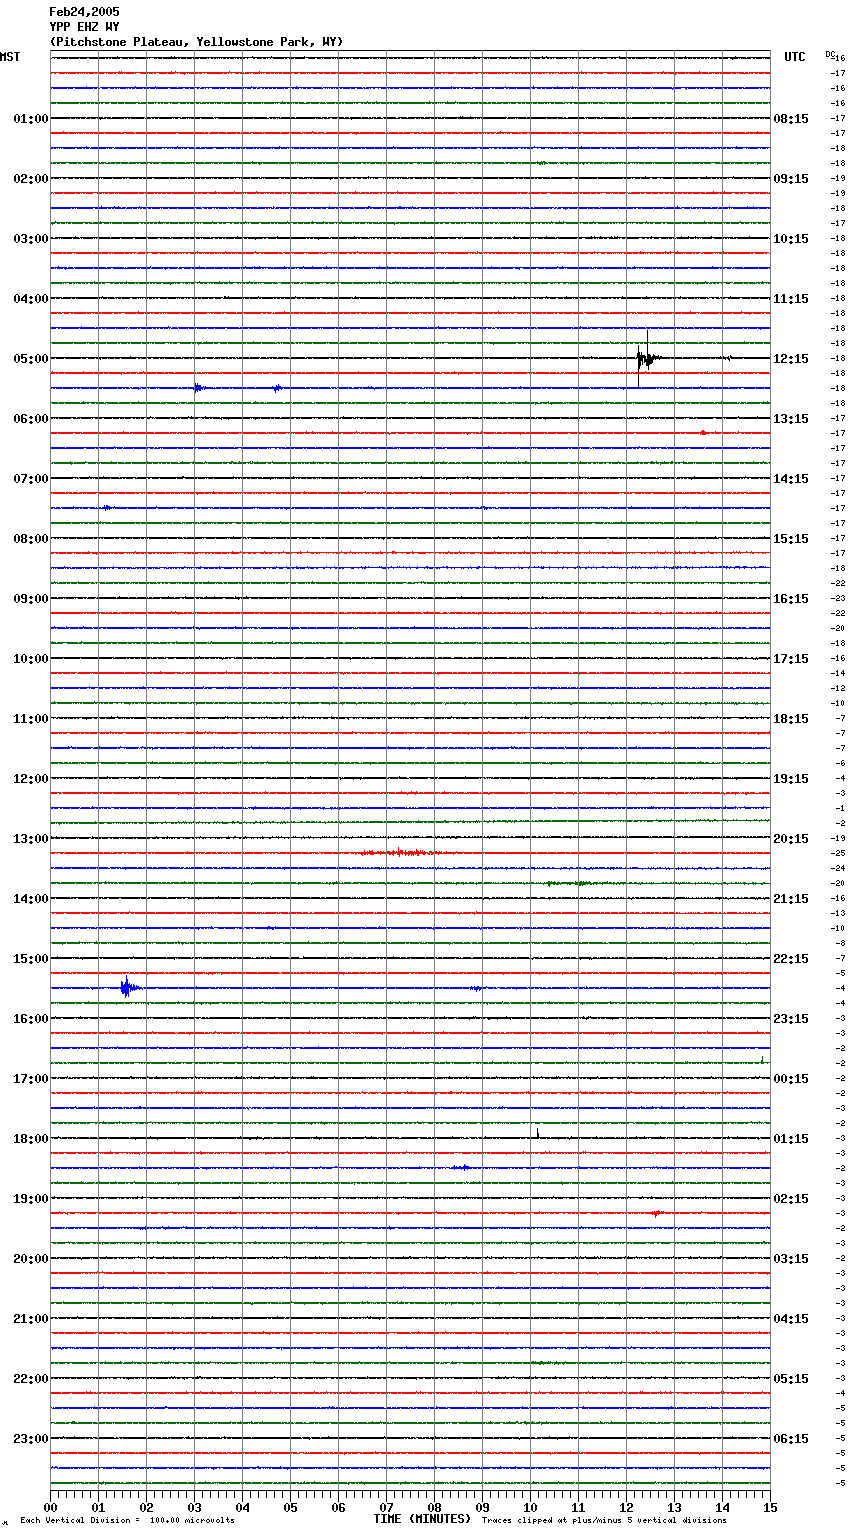Click the large black seismic event on 05:00 trace

click(648, 358)
